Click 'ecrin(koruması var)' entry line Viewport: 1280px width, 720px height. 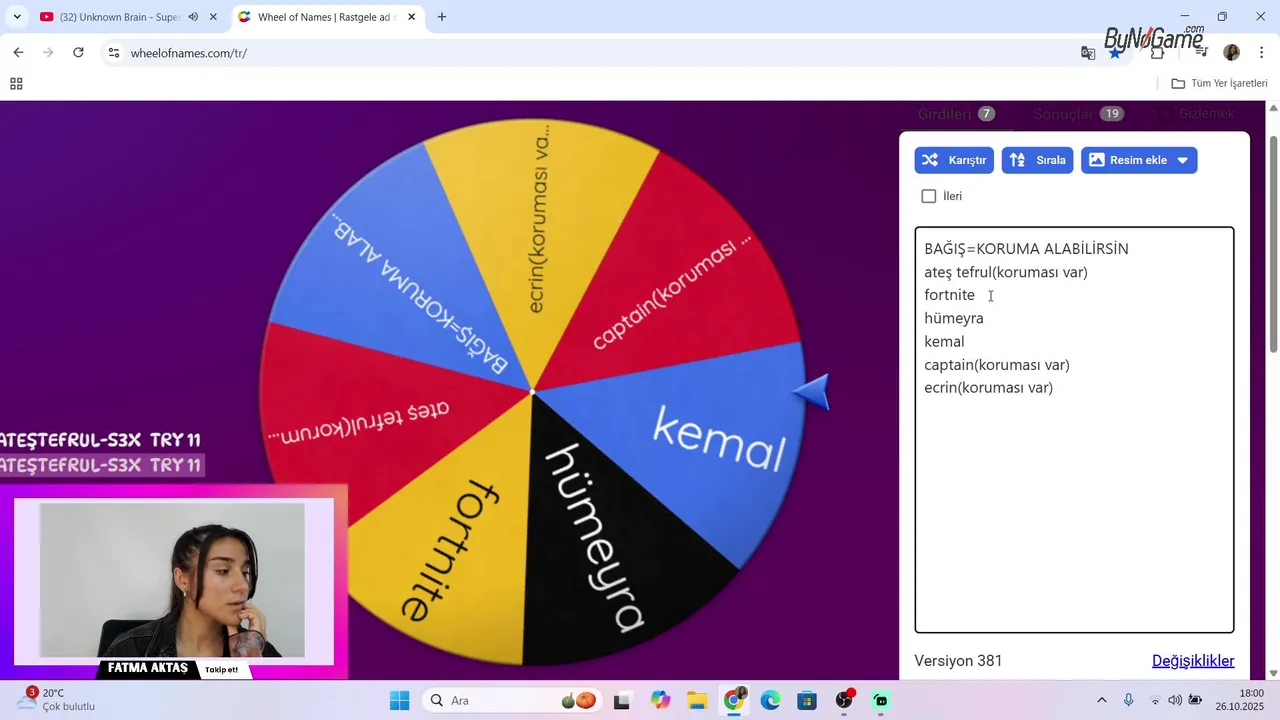pyautogui.click(x=988, y=388)
